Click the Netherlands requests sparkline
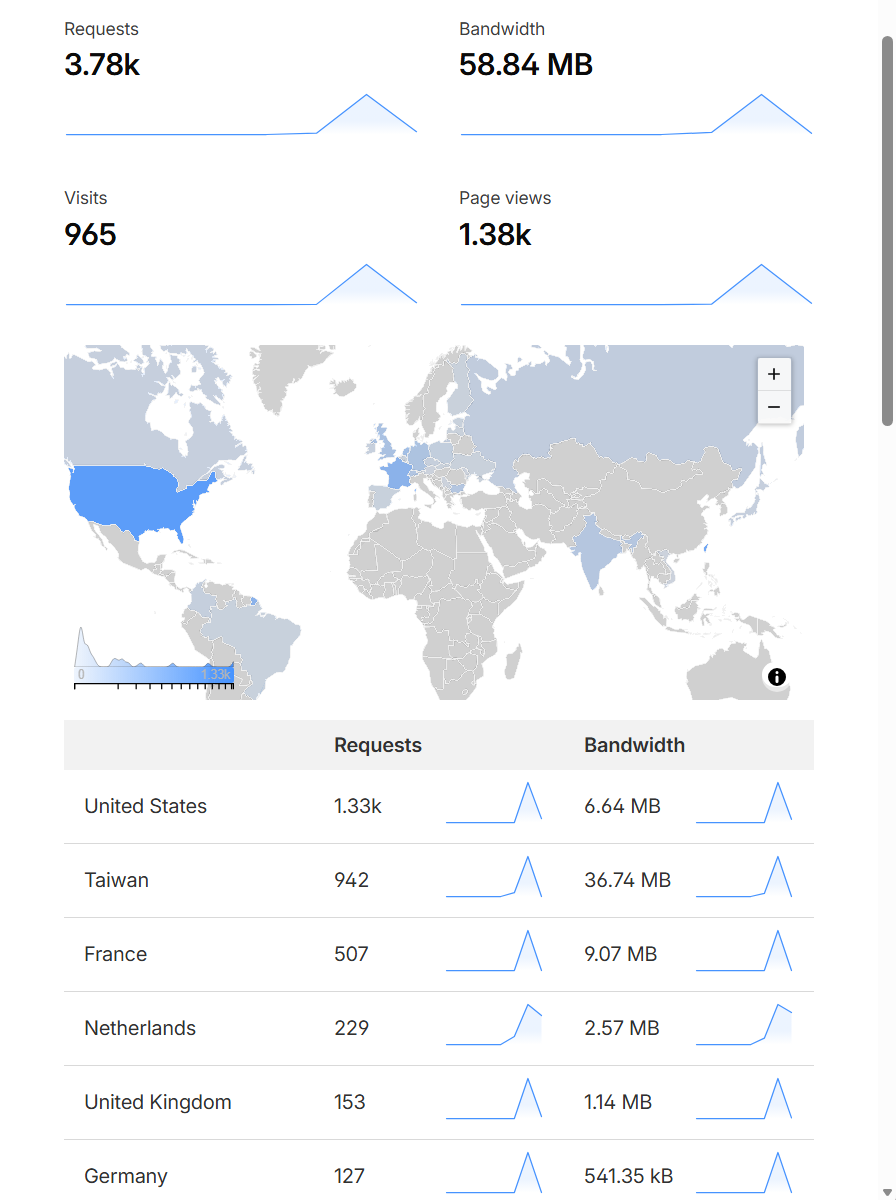Screen dimensions: 896x1200 point(494,1025)
